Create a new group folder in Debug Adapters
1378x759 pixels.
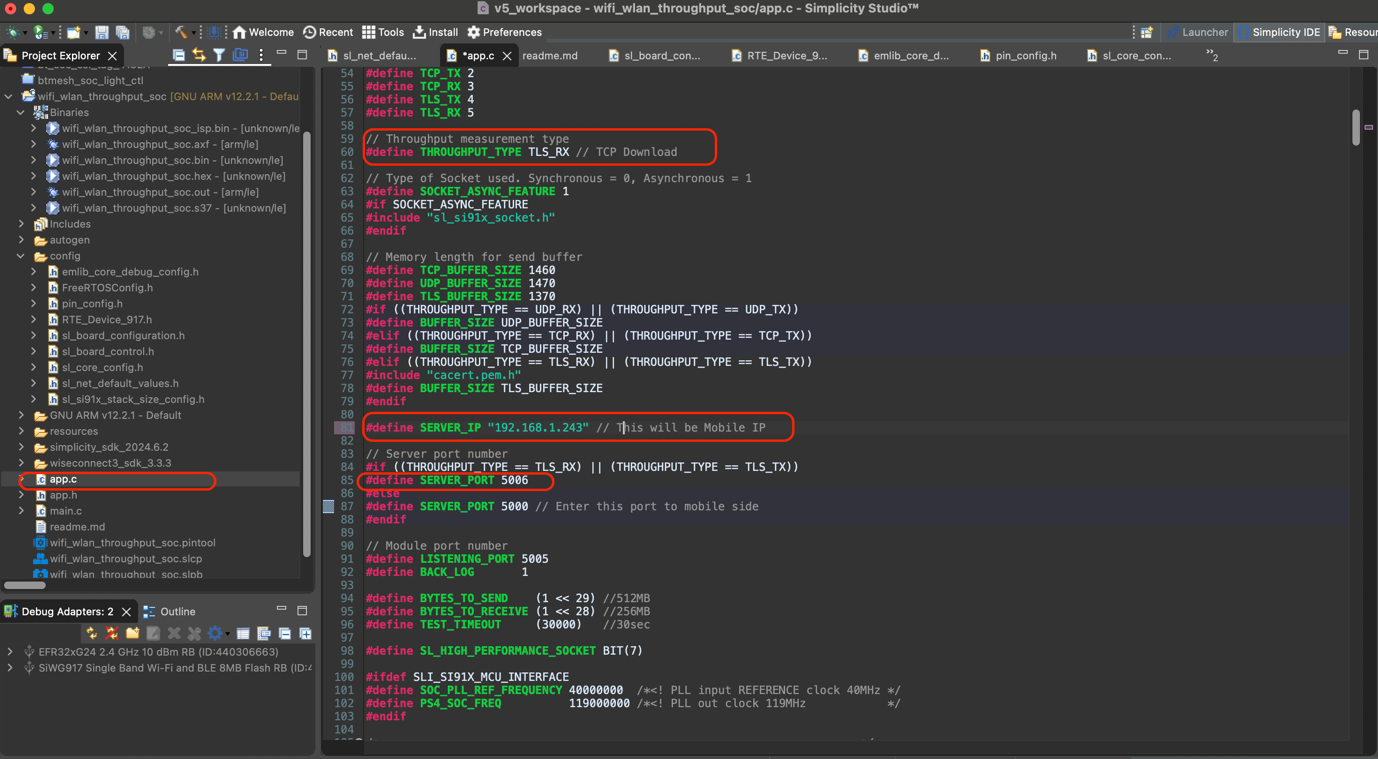pyautogui.click(x=132, y=633)
